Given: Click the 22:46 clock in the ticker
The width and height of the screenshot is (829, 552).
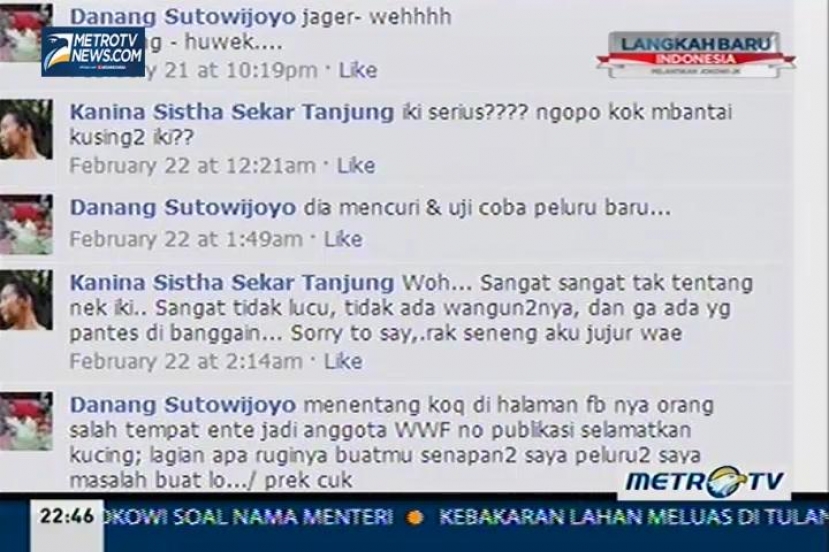Looking at the screenshot, I should (67, 516).
